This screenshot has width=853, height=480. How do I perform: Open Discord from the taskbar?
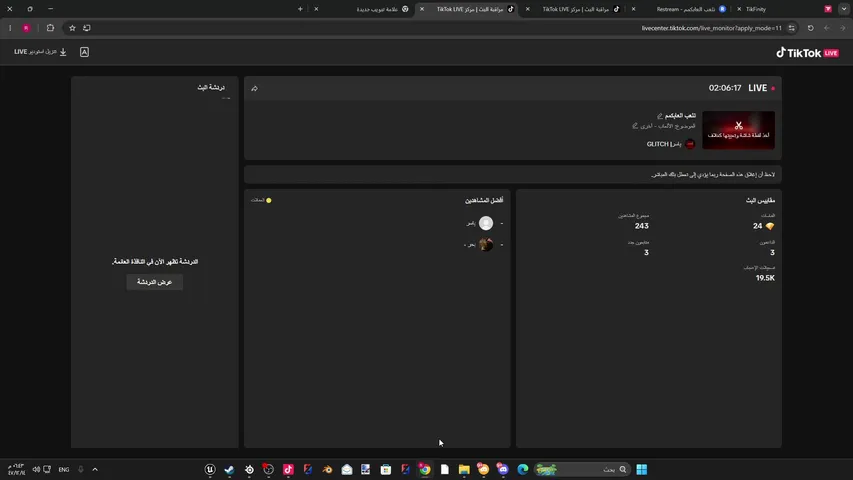click(x=503, y=469)
